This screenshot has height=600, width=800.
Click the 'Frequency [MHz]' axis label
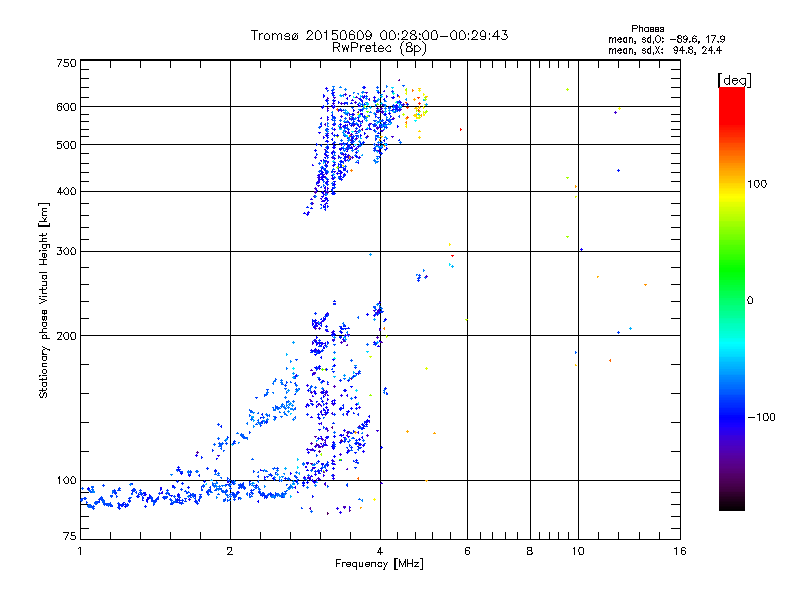point(379,564)
